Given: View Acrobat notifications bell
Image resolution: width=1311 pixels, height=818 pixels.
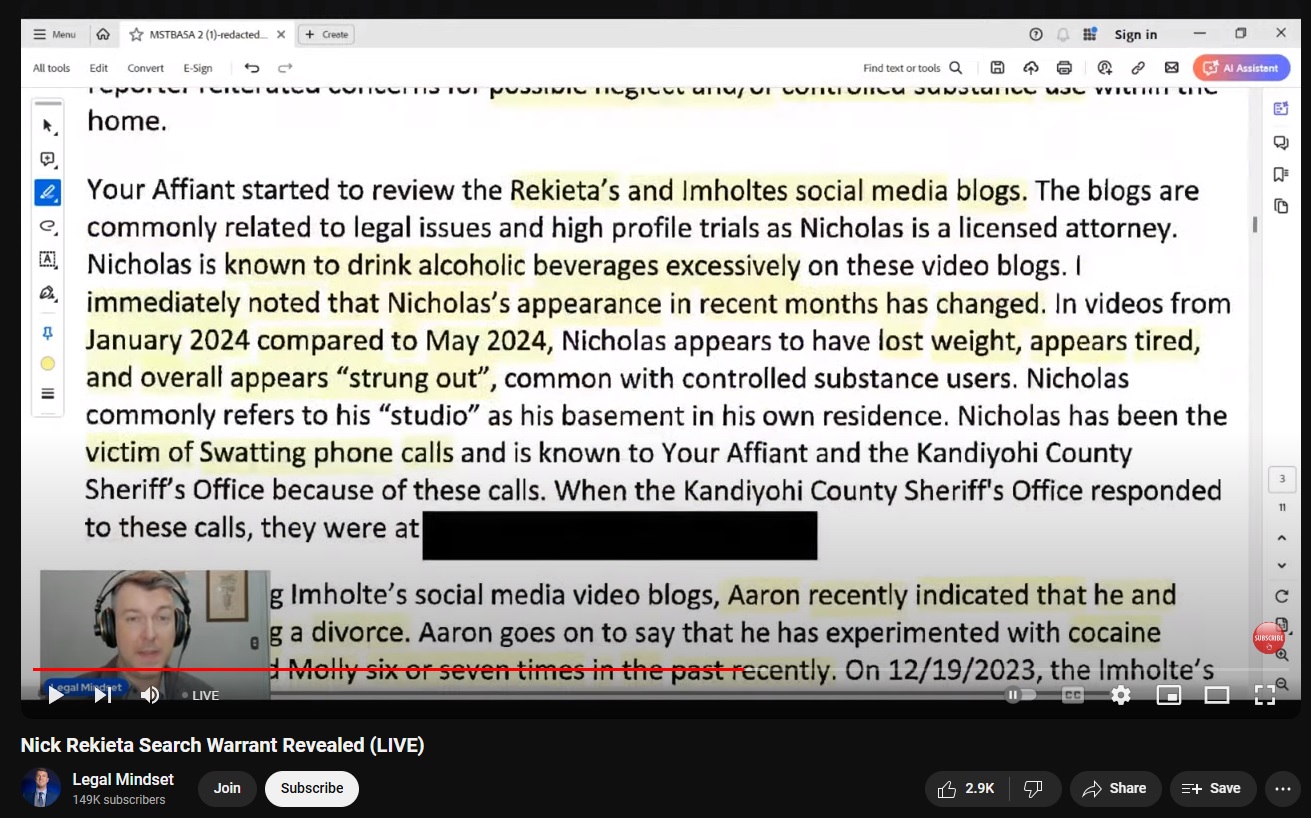Looking at the screenshot, I should click(1063, 34).
